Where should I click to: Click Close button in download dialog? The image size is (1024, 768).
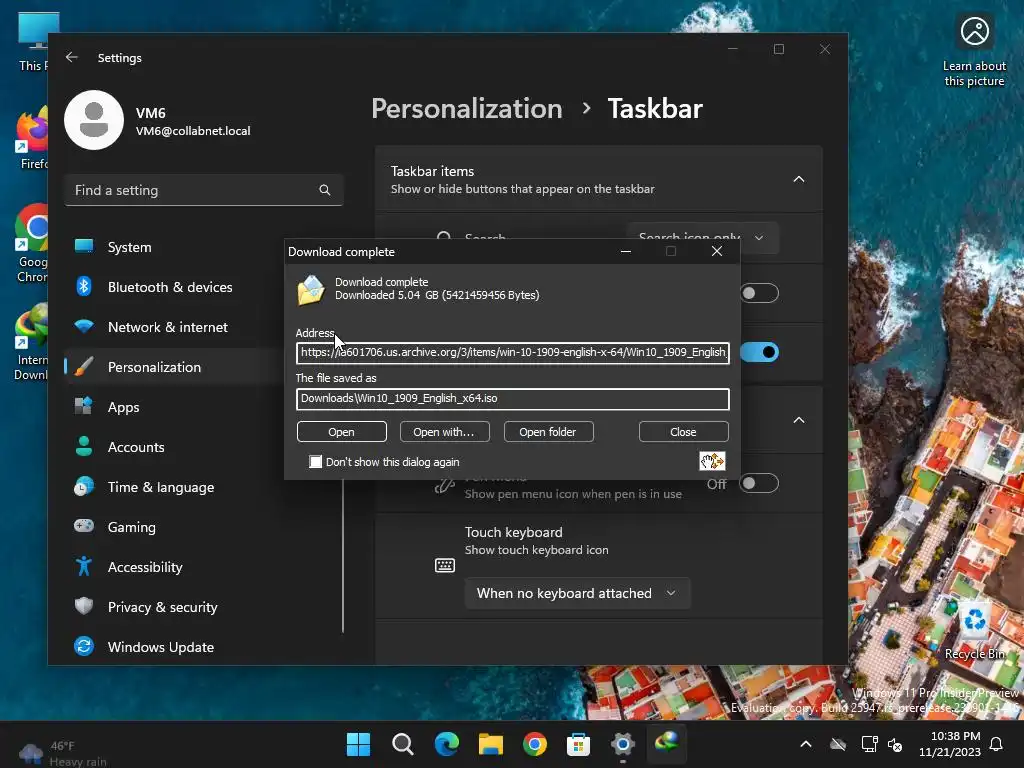(683, 432)
